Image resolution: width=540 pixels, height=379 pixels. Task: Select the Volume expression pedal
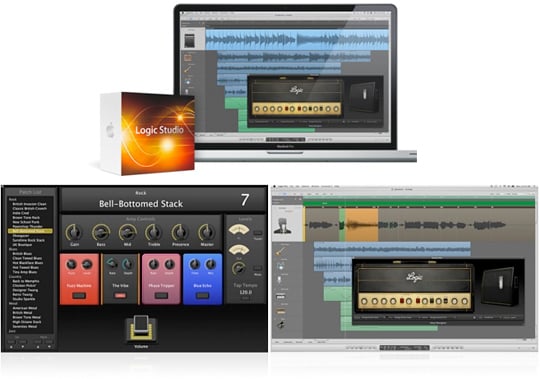point(141,329)
